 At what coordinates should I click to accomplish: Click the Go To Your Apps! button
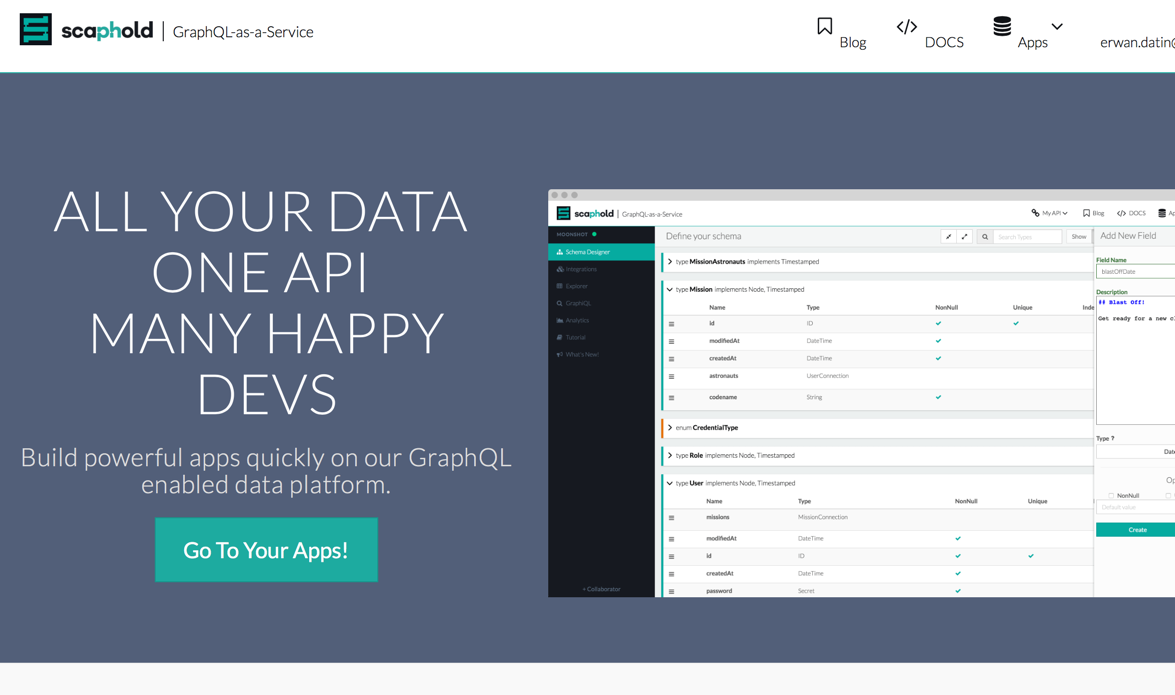point(266,550)
